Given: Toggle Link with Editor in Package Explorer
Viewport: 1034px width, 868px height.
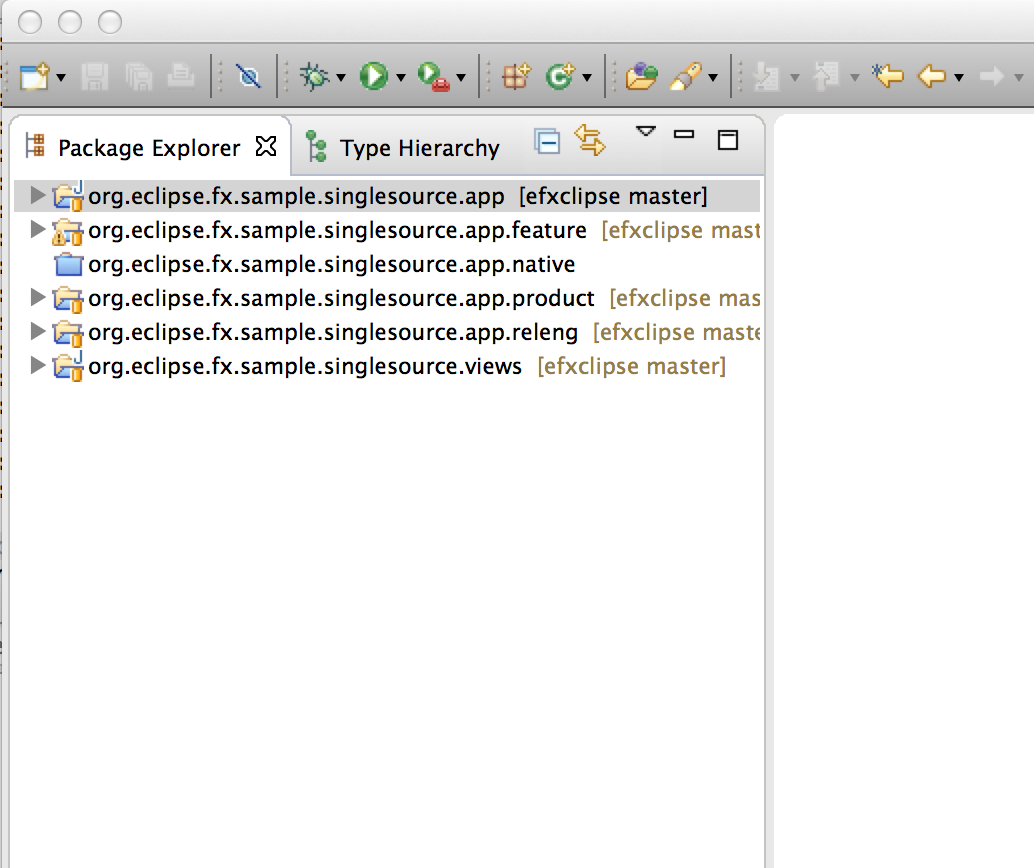Looking at the screenshot, I should [x=590, y=141].
